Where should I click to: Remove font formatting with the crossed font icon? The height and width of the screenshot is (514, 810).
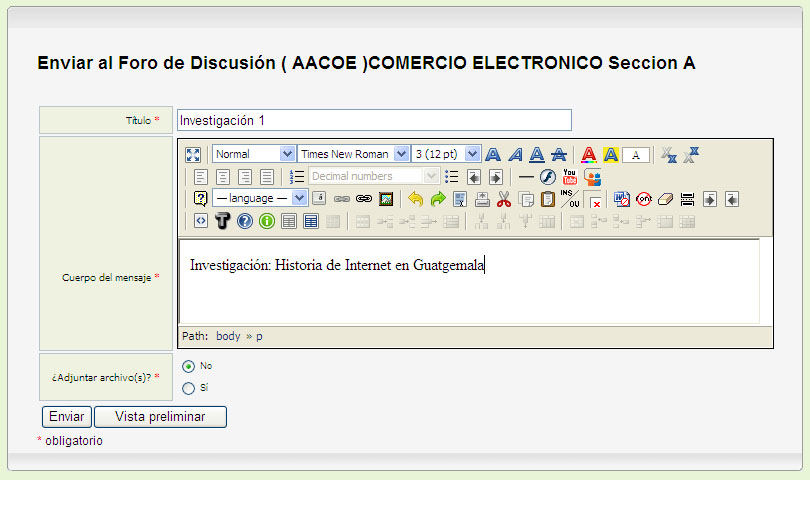coord(644,199)
